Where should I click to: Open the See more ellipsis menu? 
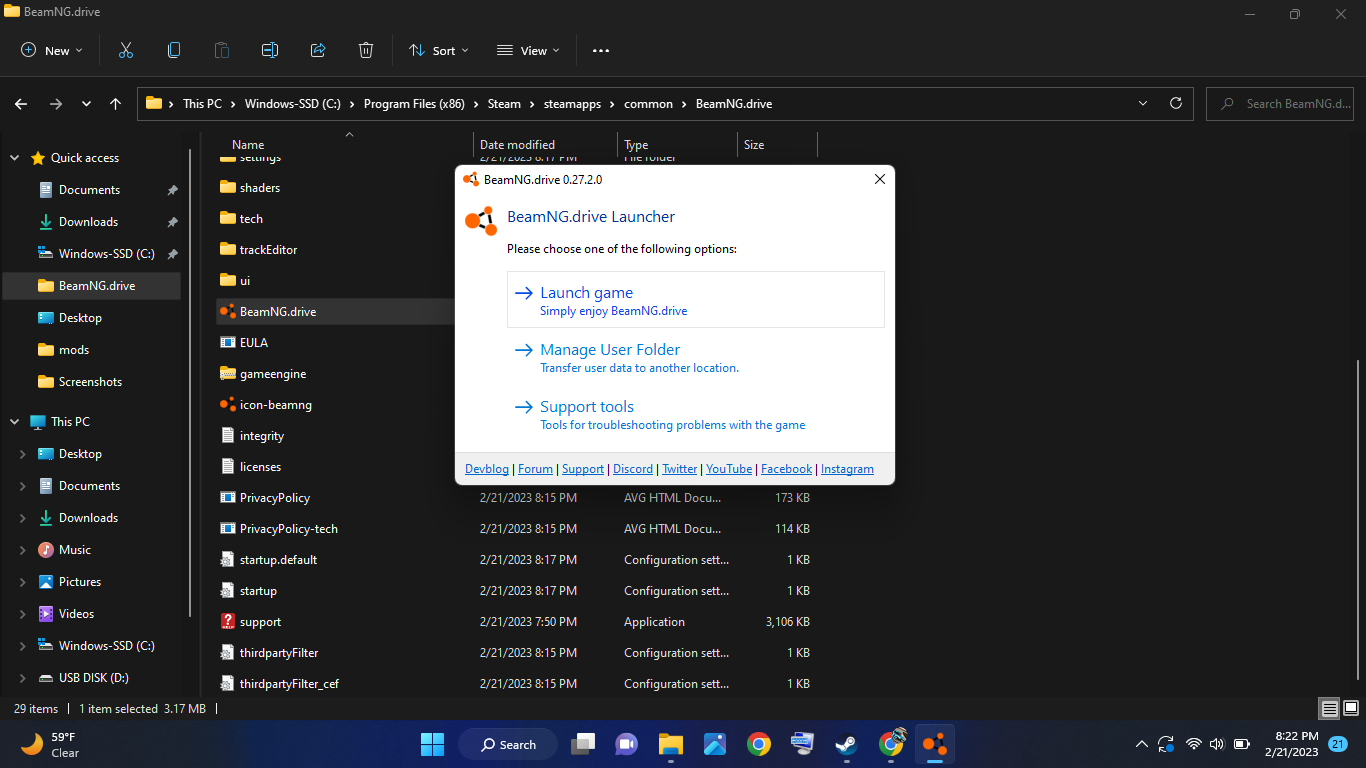point(601,50)
